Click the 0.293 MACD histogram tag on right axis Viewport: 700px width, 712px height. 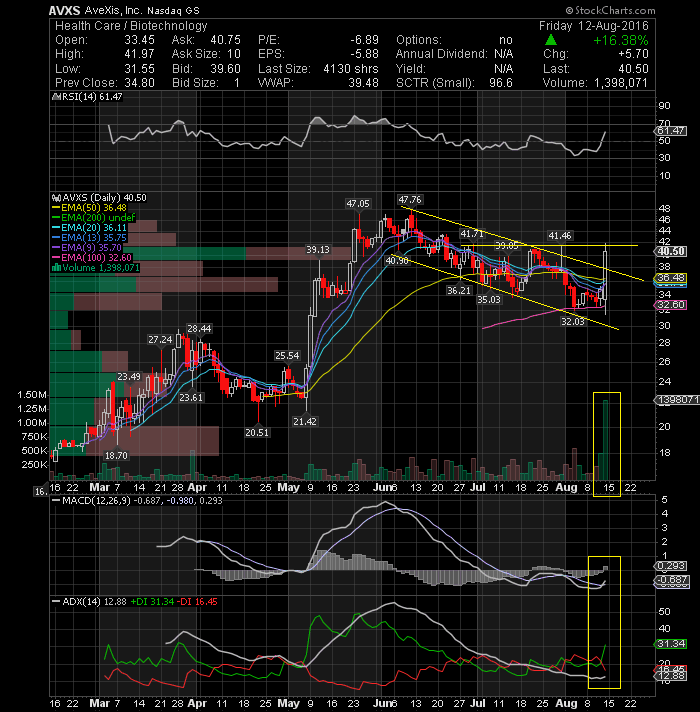click(x=670, y=566)
